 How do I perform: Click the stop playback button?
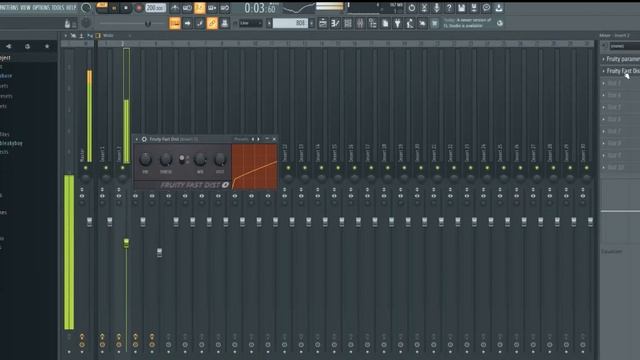pyautogui.click(x=126, y=8)
